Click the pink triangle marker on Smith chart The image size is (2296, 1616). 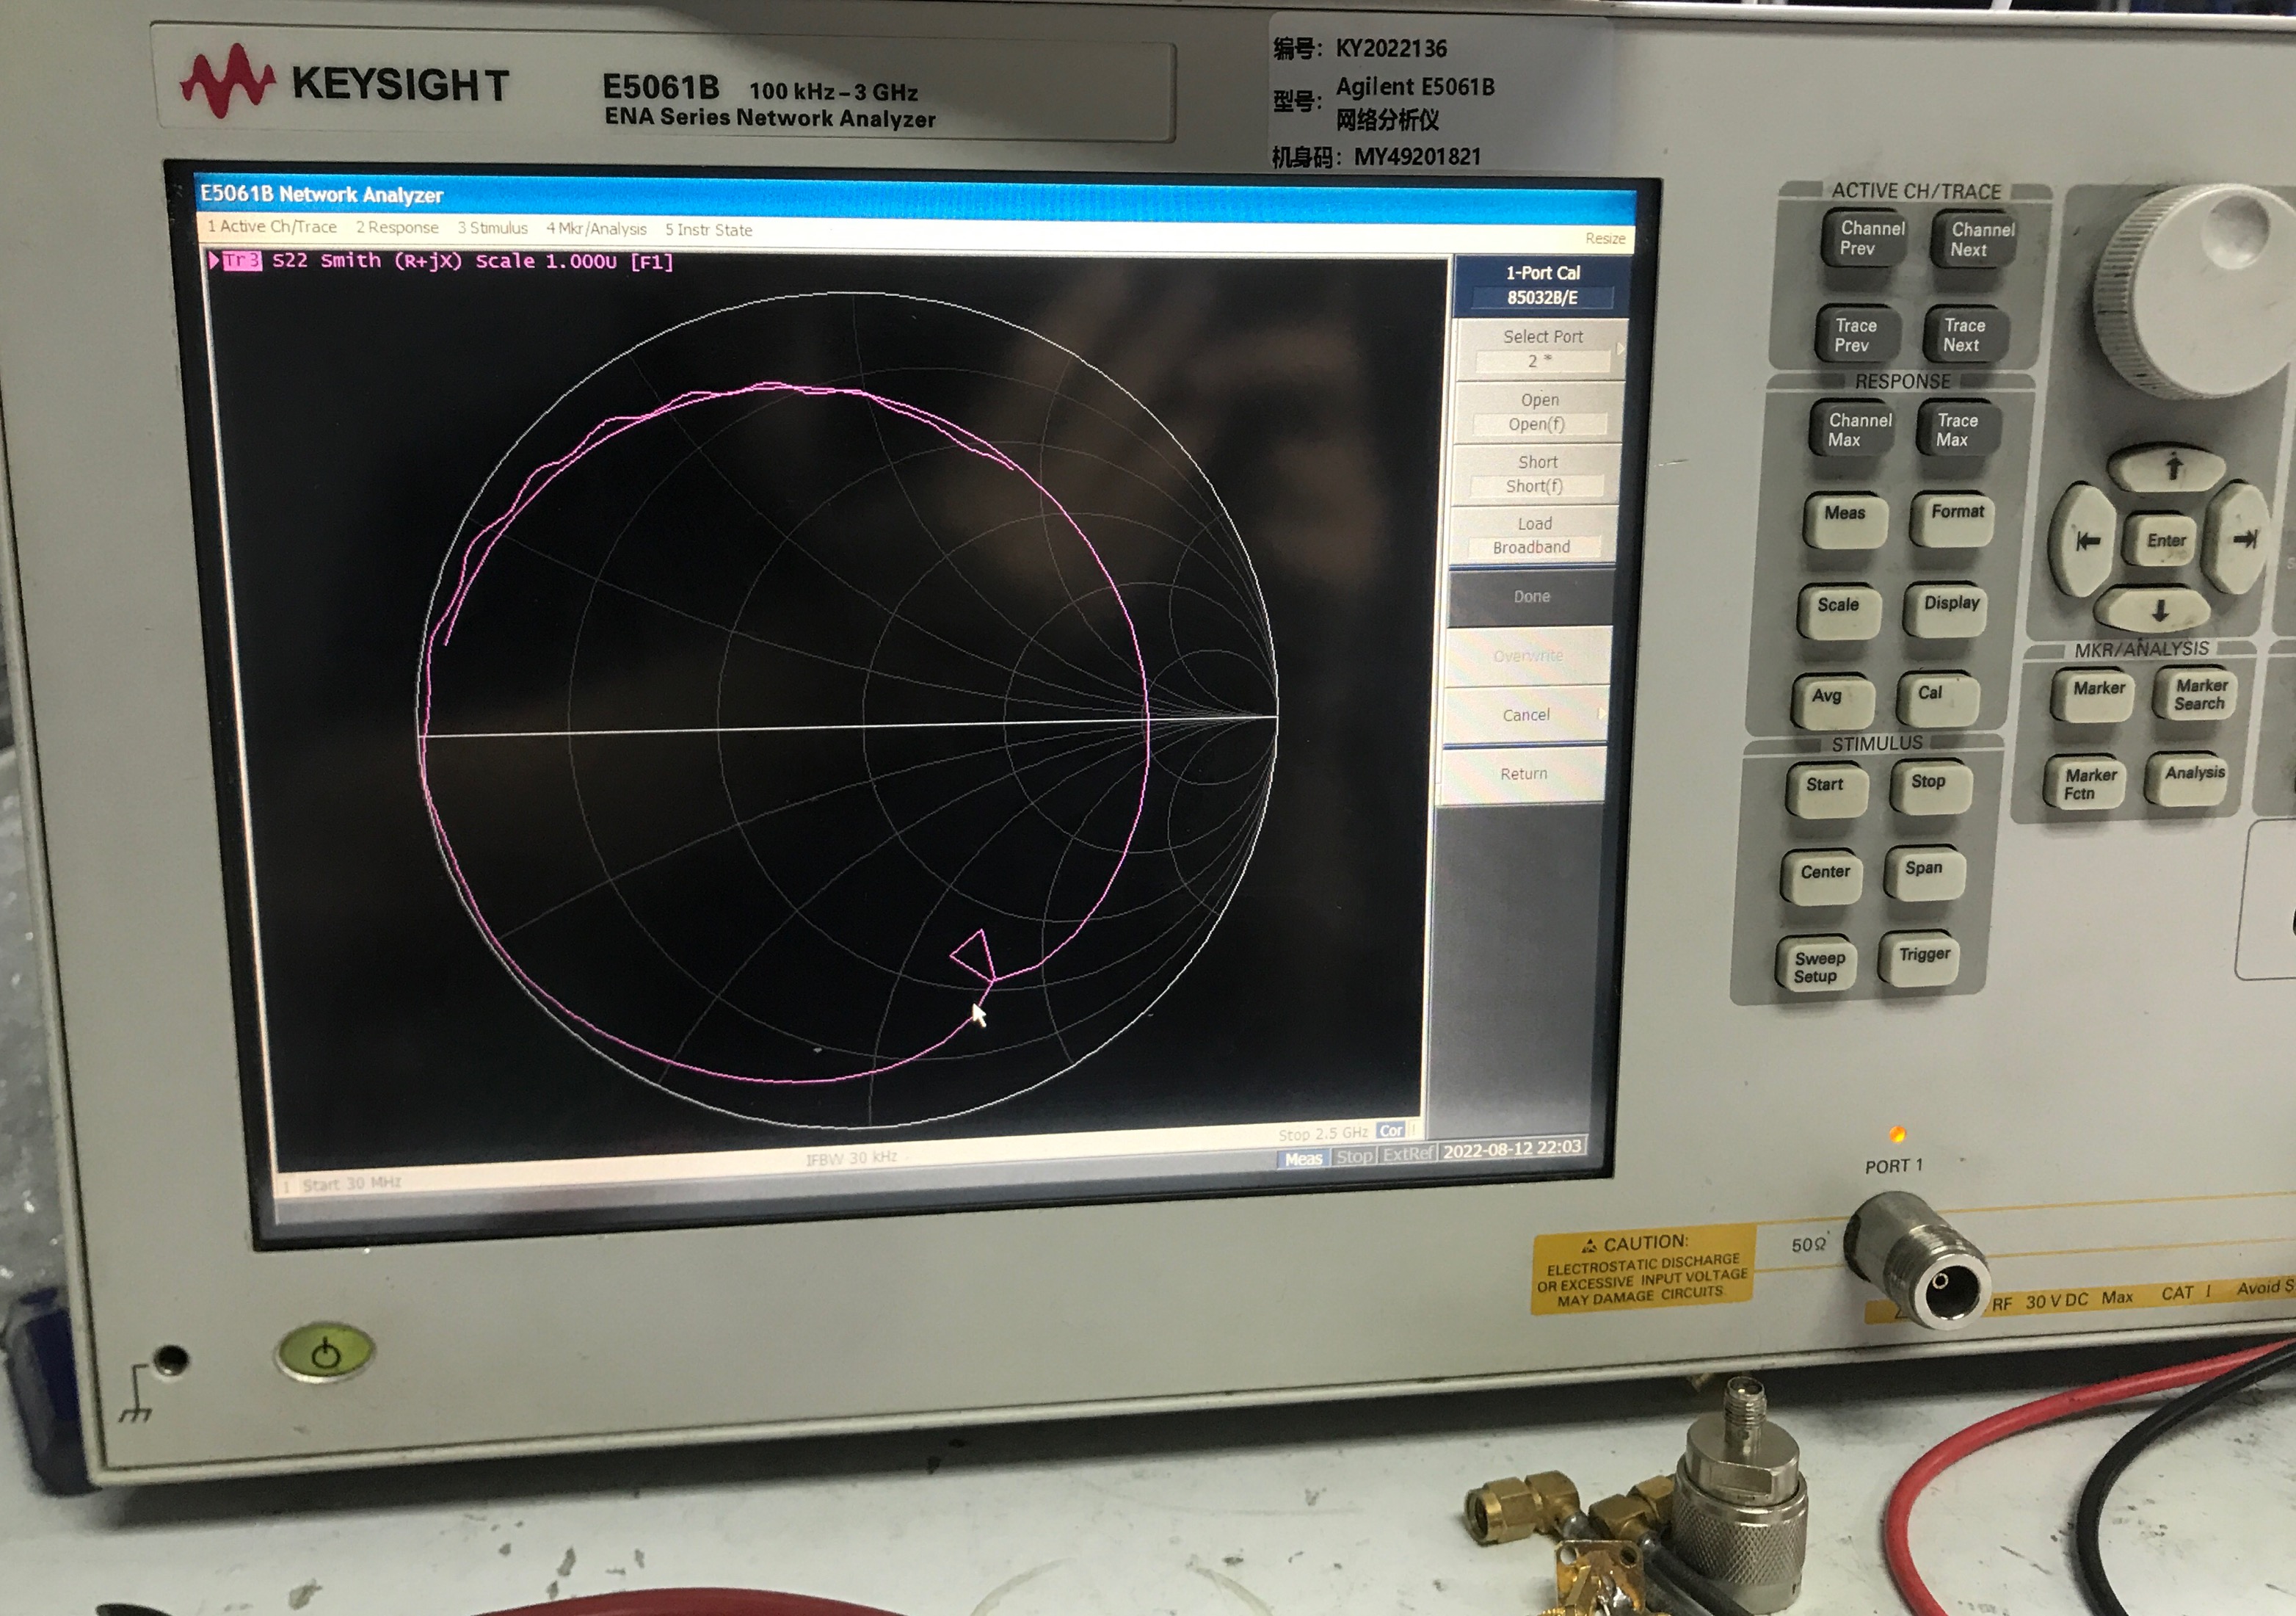point(974,953)
